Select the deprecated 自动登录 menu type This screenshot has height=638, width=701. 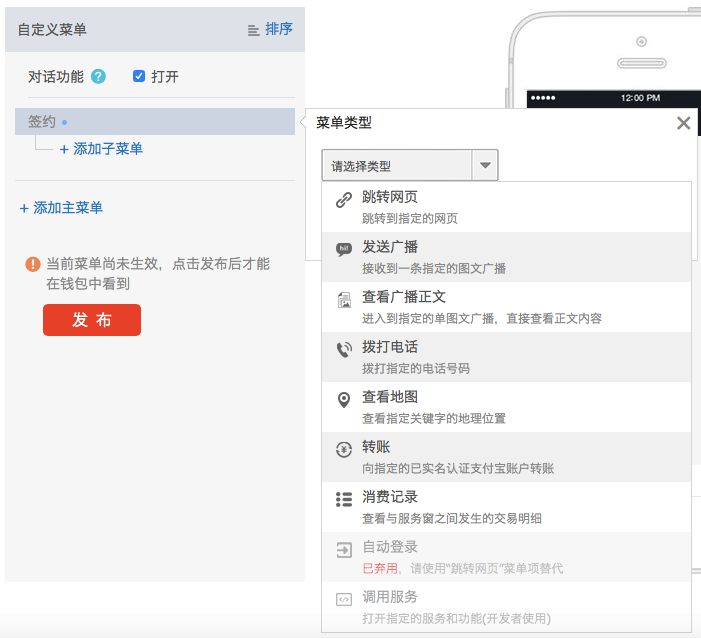pos(506,558)
